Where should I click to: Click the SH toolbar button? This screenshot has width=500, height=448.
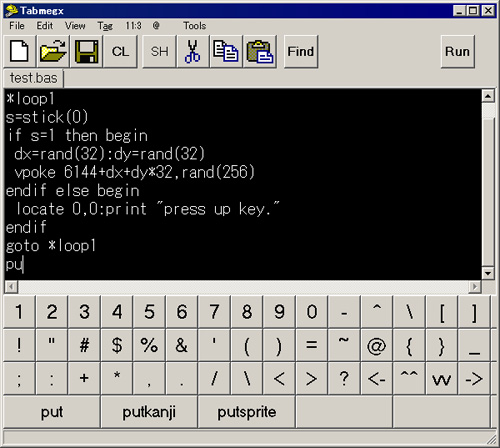click(159, 52)
